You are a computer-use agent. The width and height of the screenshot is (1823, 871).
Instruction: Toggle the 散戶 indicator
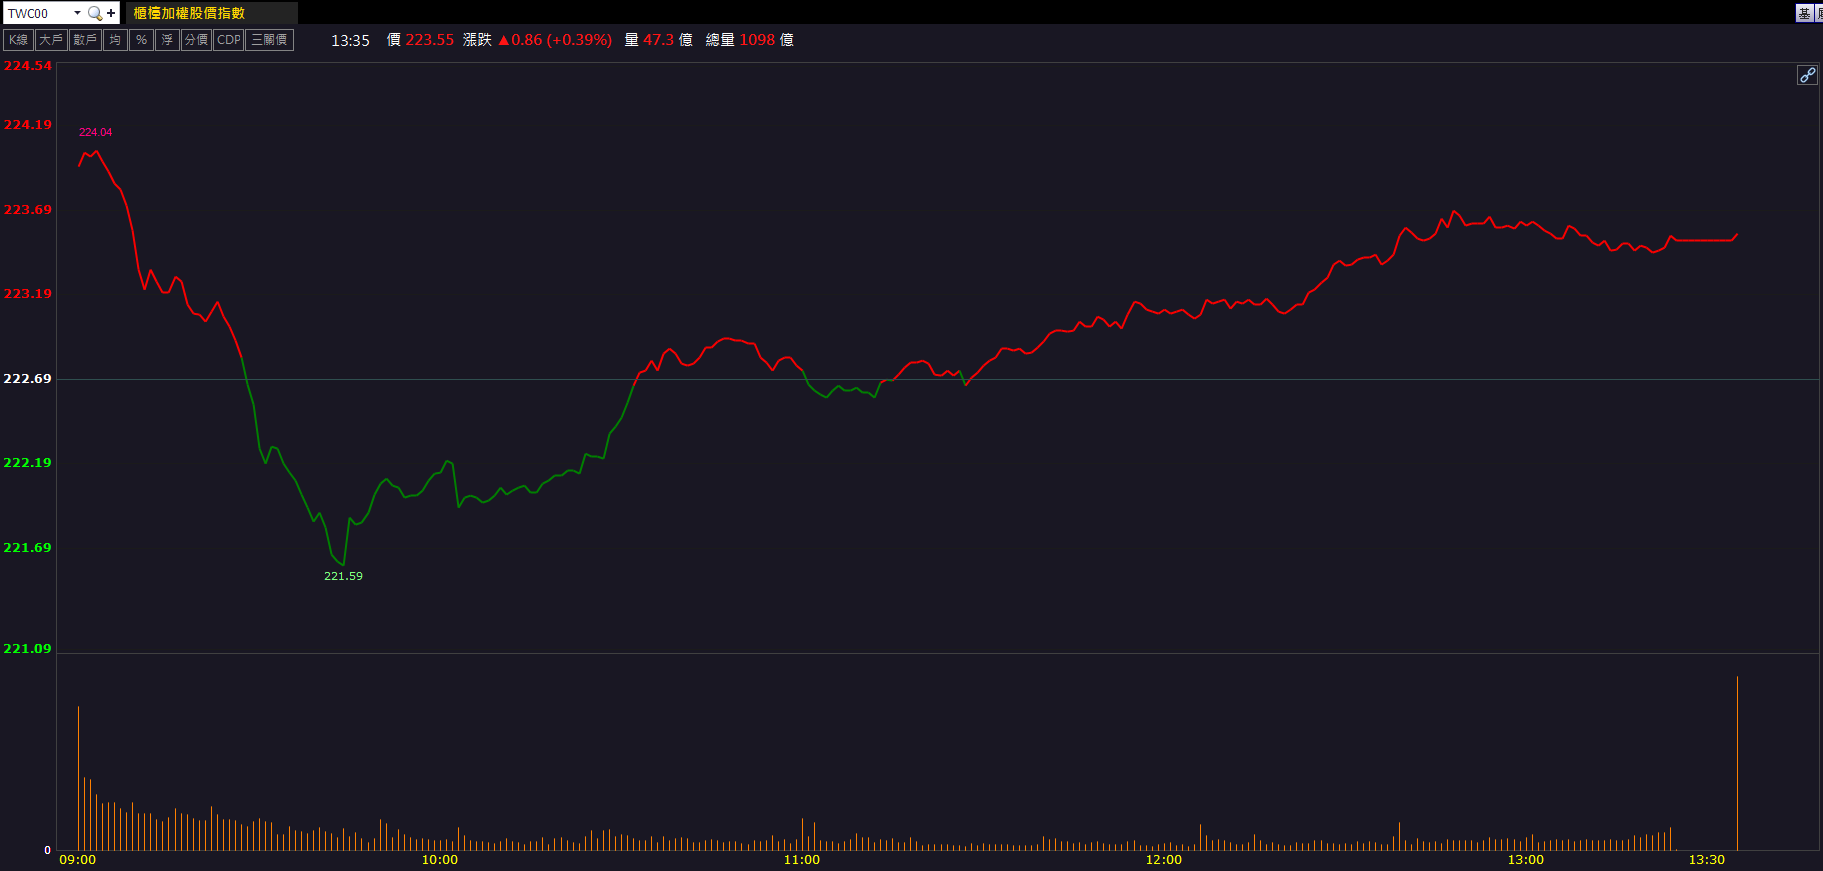coord(85,40)
